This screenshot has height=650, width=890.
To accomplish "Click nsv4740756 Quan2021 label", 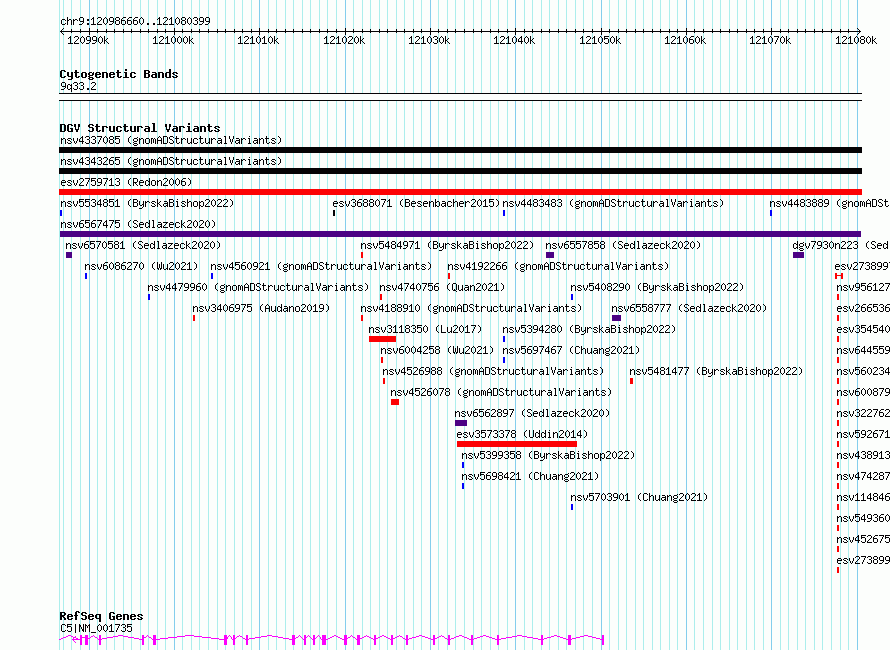I will click(x=442, y=287).
